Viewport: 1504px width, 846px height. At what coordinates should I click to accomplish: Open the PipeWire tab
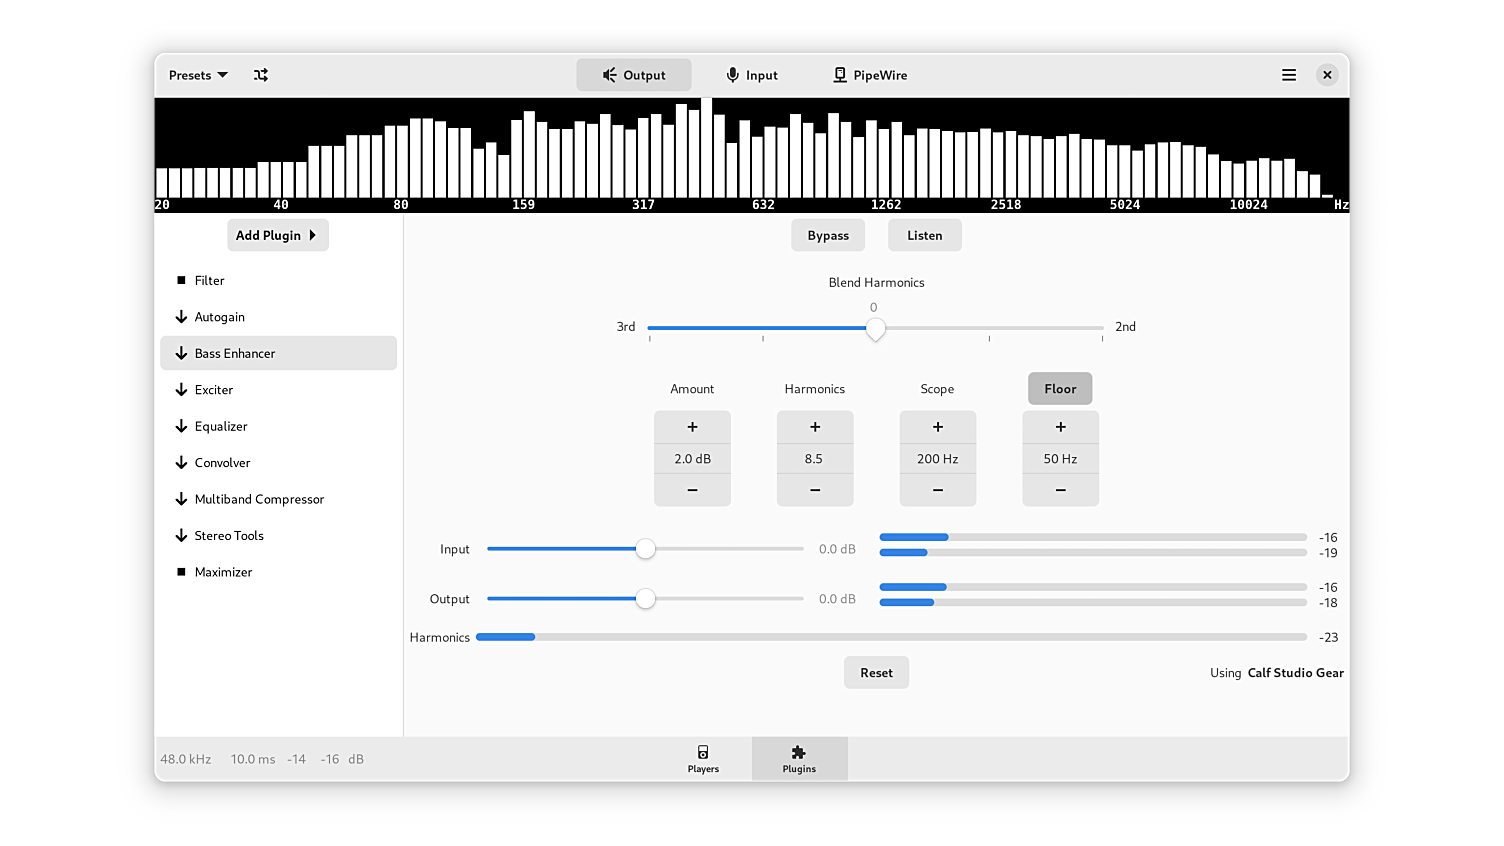(870, 75)
